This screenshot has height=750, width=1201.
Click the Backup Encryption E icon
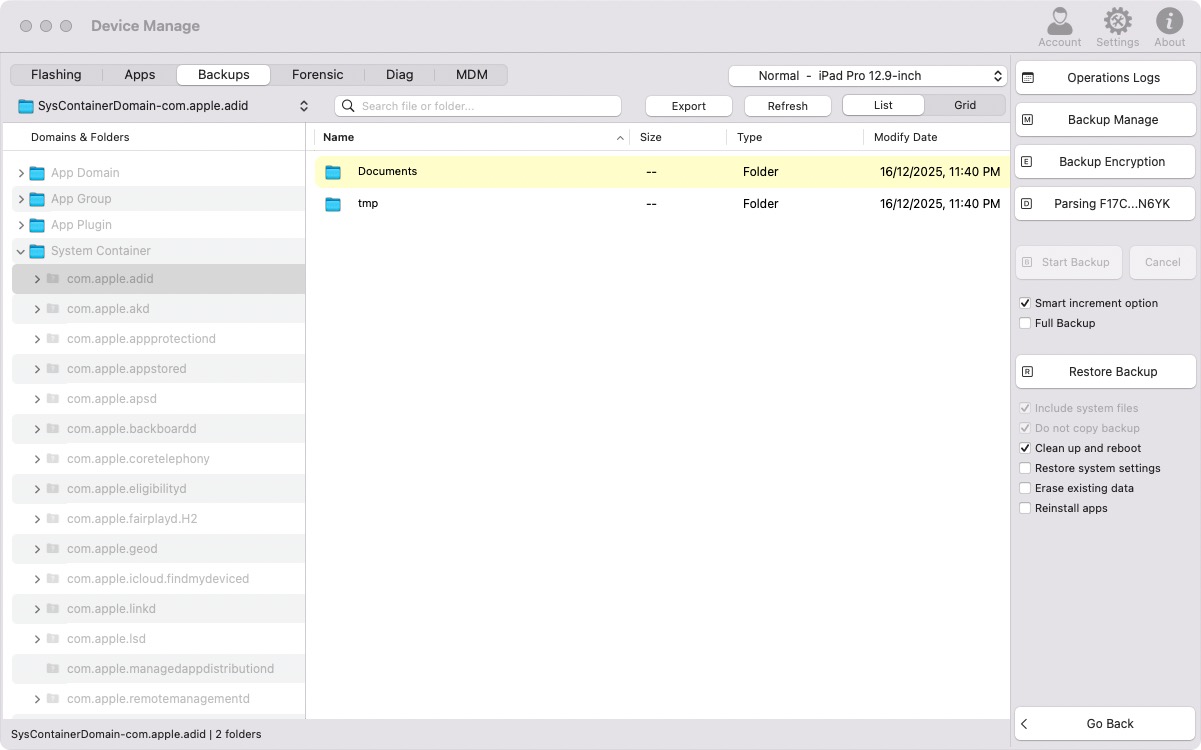pyautogui.click(x=1027, y=162)
